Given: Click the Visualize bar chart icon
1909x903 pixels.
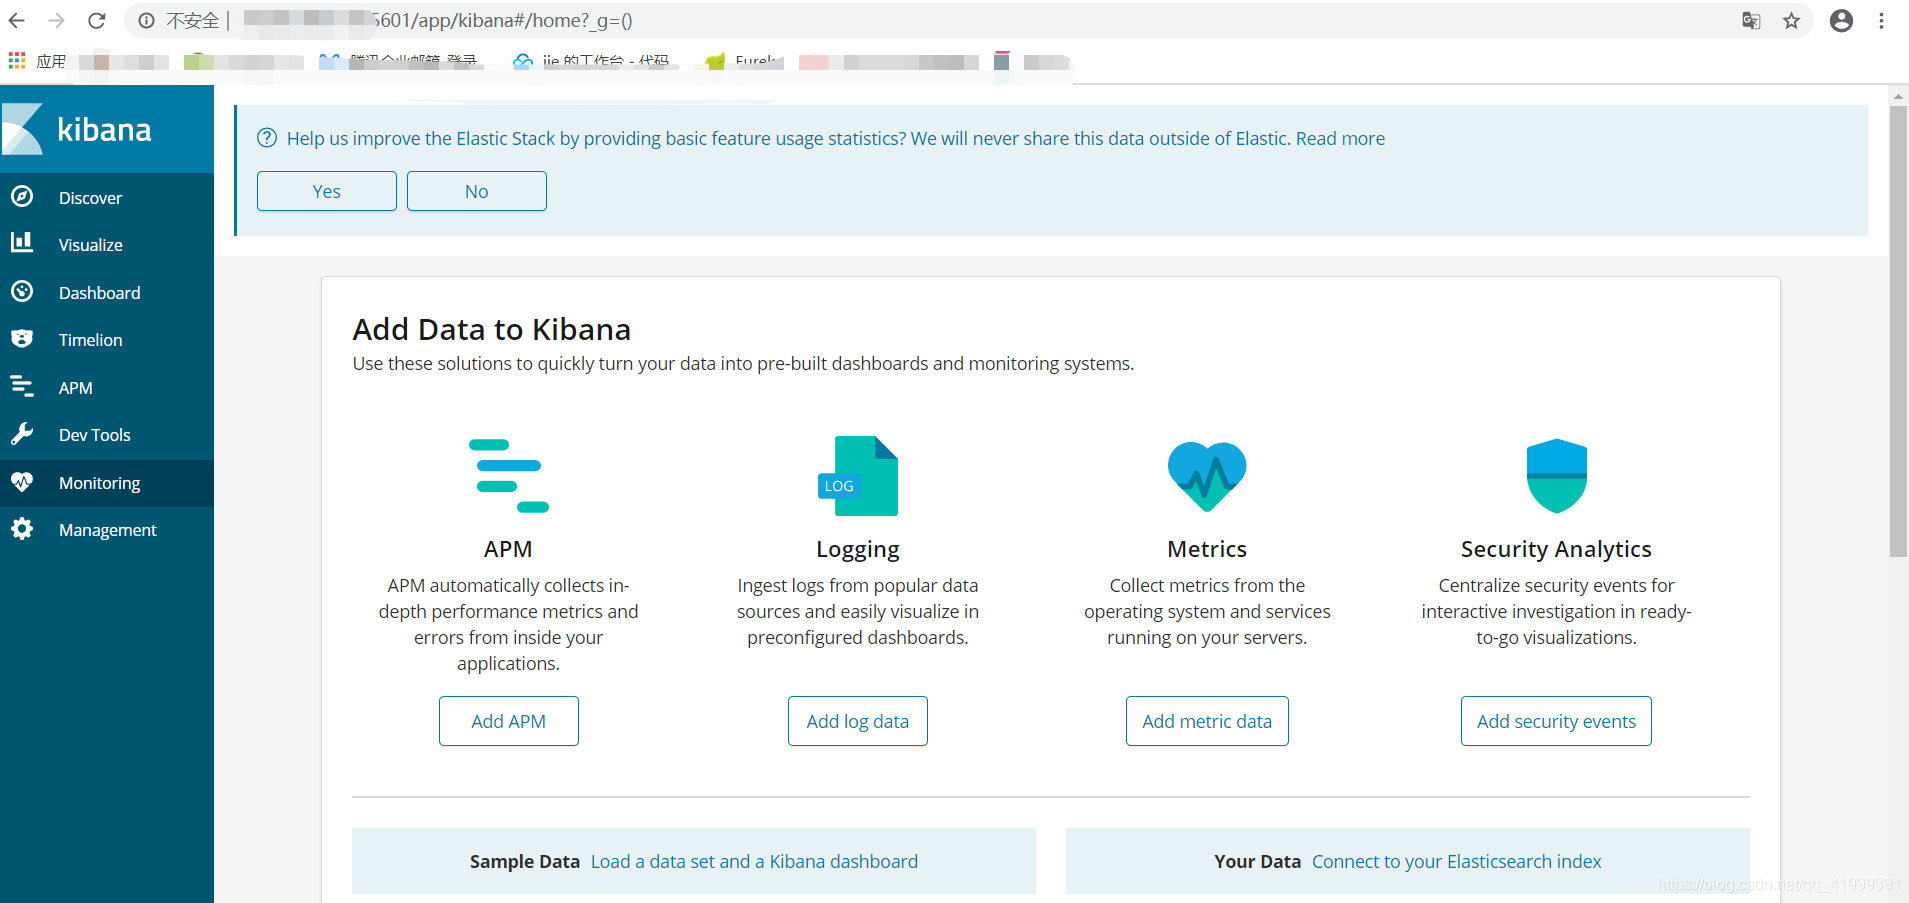Looking at the screenshot, I should click(22, 243).
